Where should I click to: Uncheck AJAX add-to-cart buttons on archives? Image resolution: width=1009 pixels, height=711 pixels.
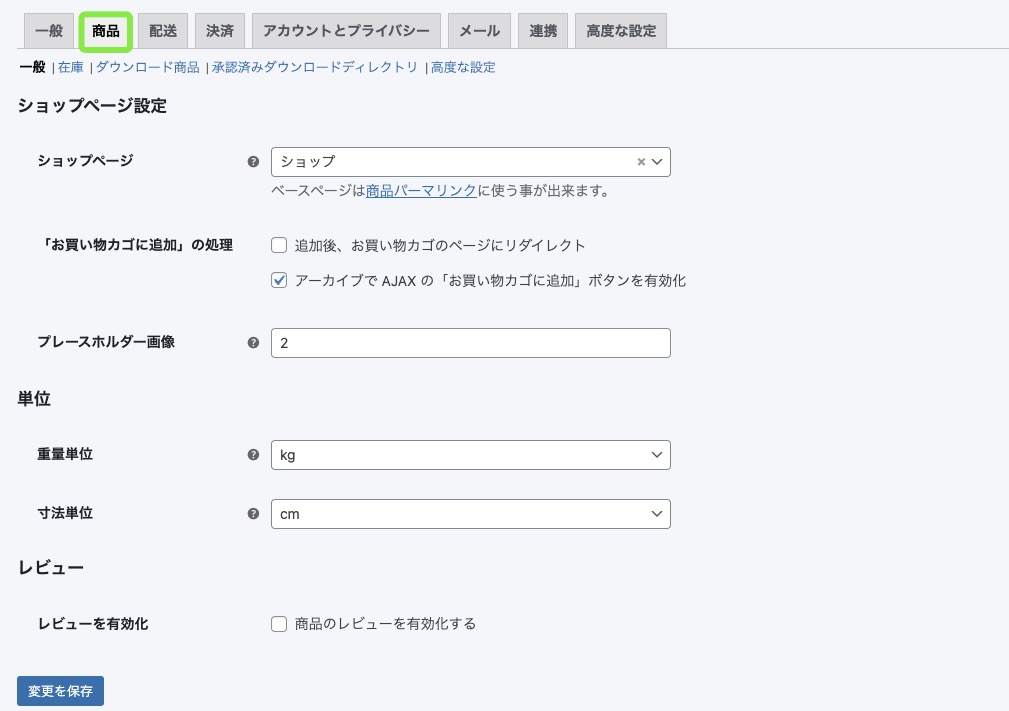pos(279,281)
